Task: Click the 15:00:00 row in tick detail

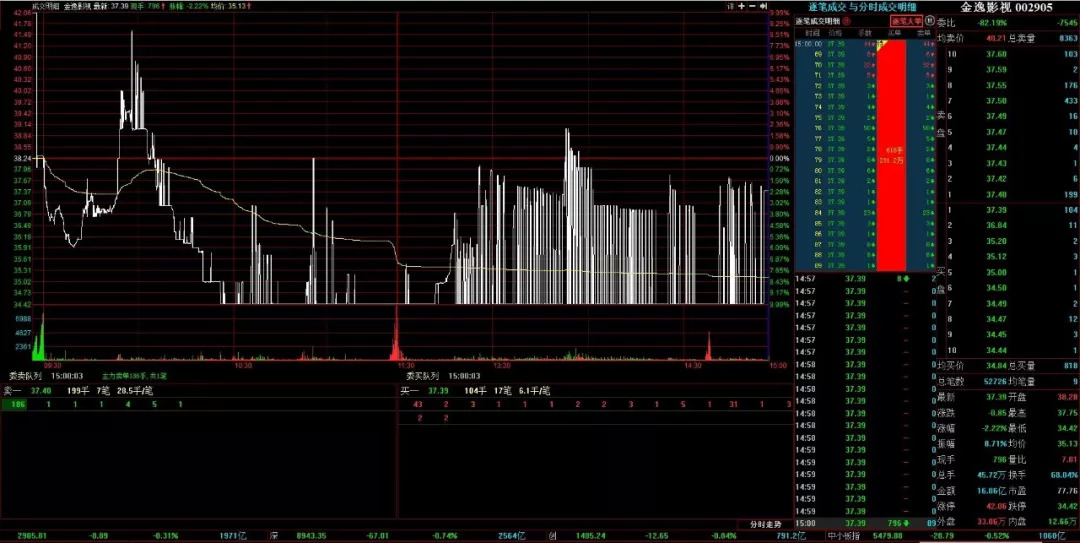Action: pyautogui.click(x=866, y=43)
